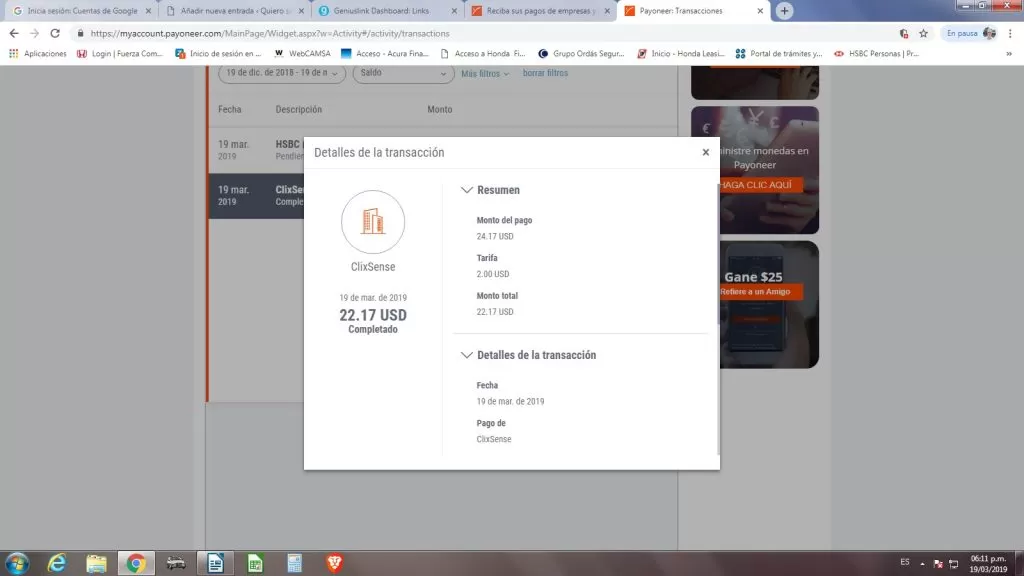Image resolution: width=1024 pixels, height=576 pixels.
Task: Open the calculator taskbar icon
Action: 295,563
